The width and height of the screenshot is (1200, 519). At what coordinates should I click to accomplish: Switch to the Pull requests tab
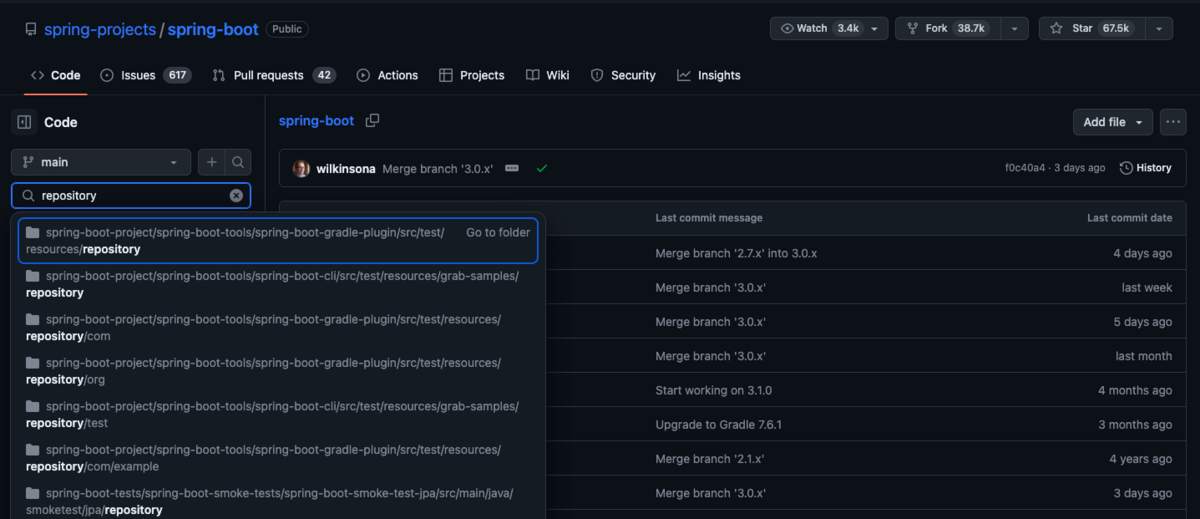click(273, 75)
